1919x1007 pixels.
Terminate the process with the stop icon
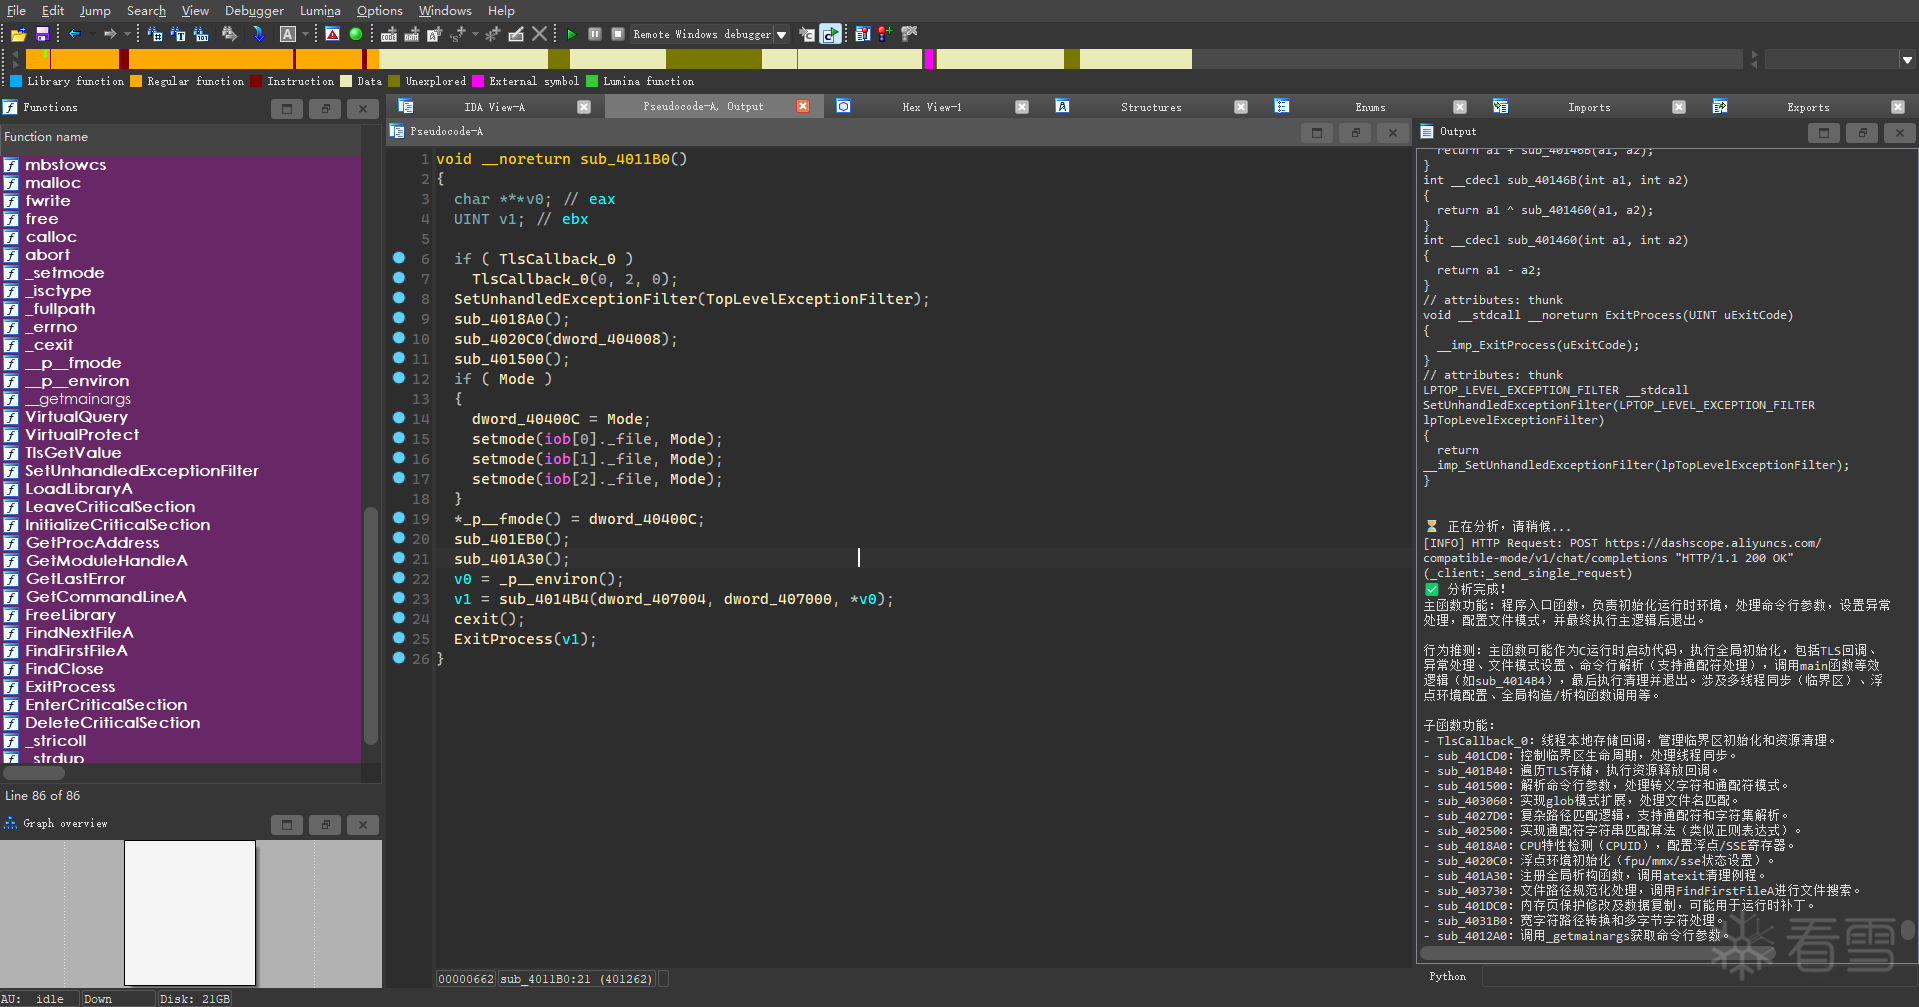pyautogui.click(x=618, y=34)
